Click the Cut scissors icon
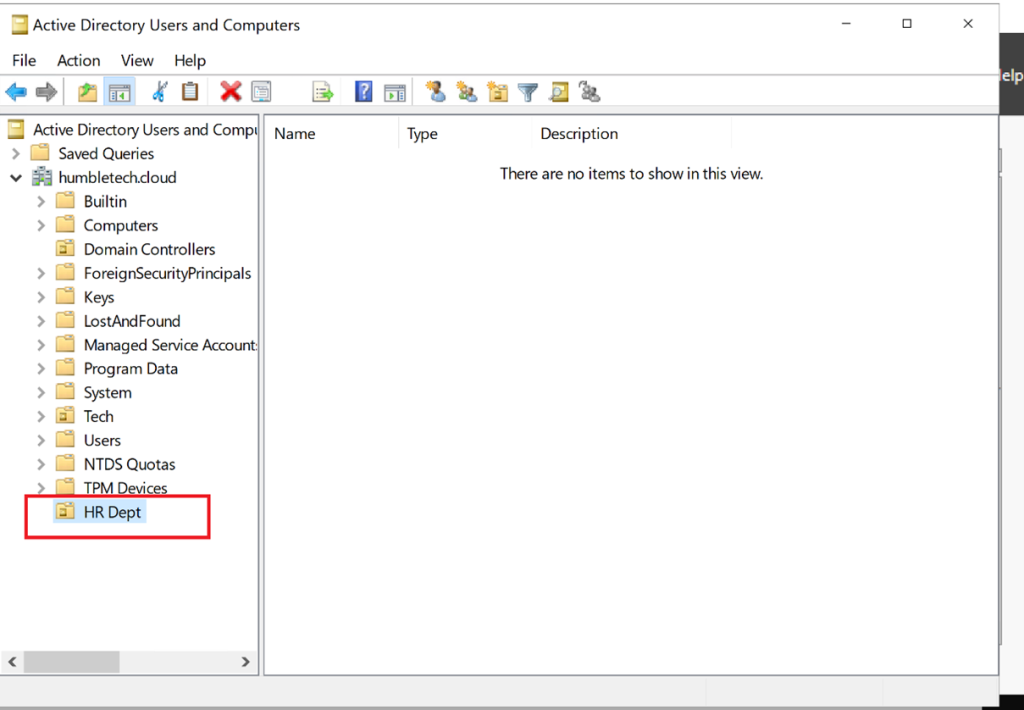 159,93
